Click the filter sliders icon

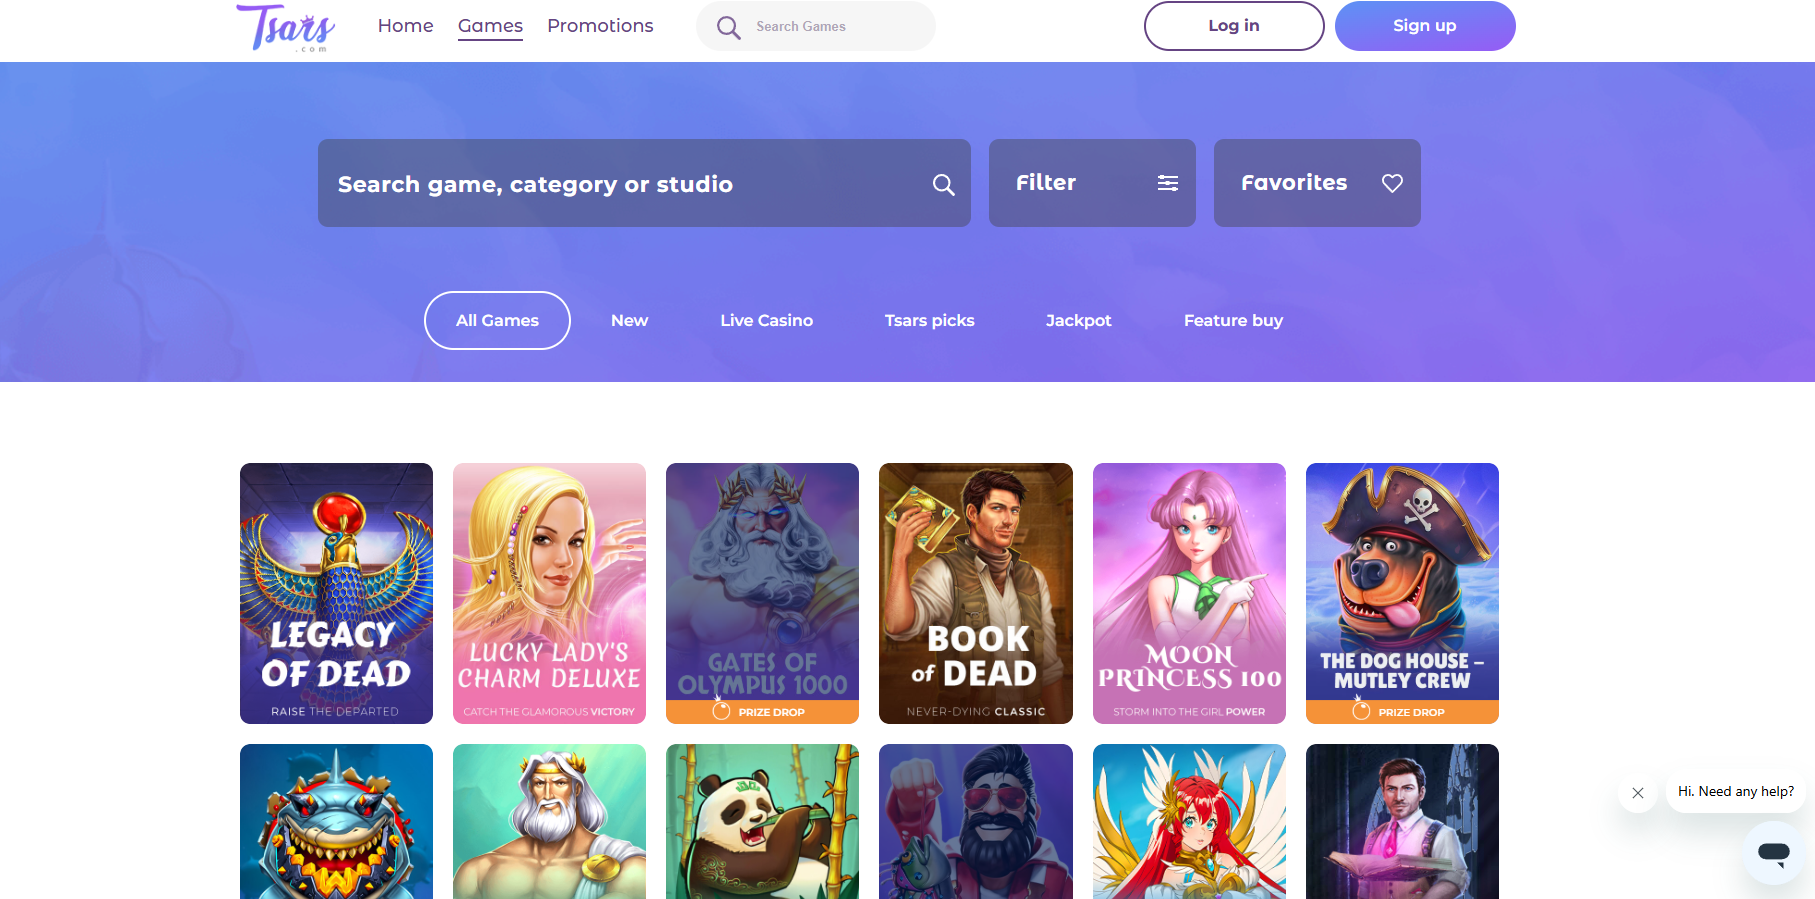[x=1167, y=183]
